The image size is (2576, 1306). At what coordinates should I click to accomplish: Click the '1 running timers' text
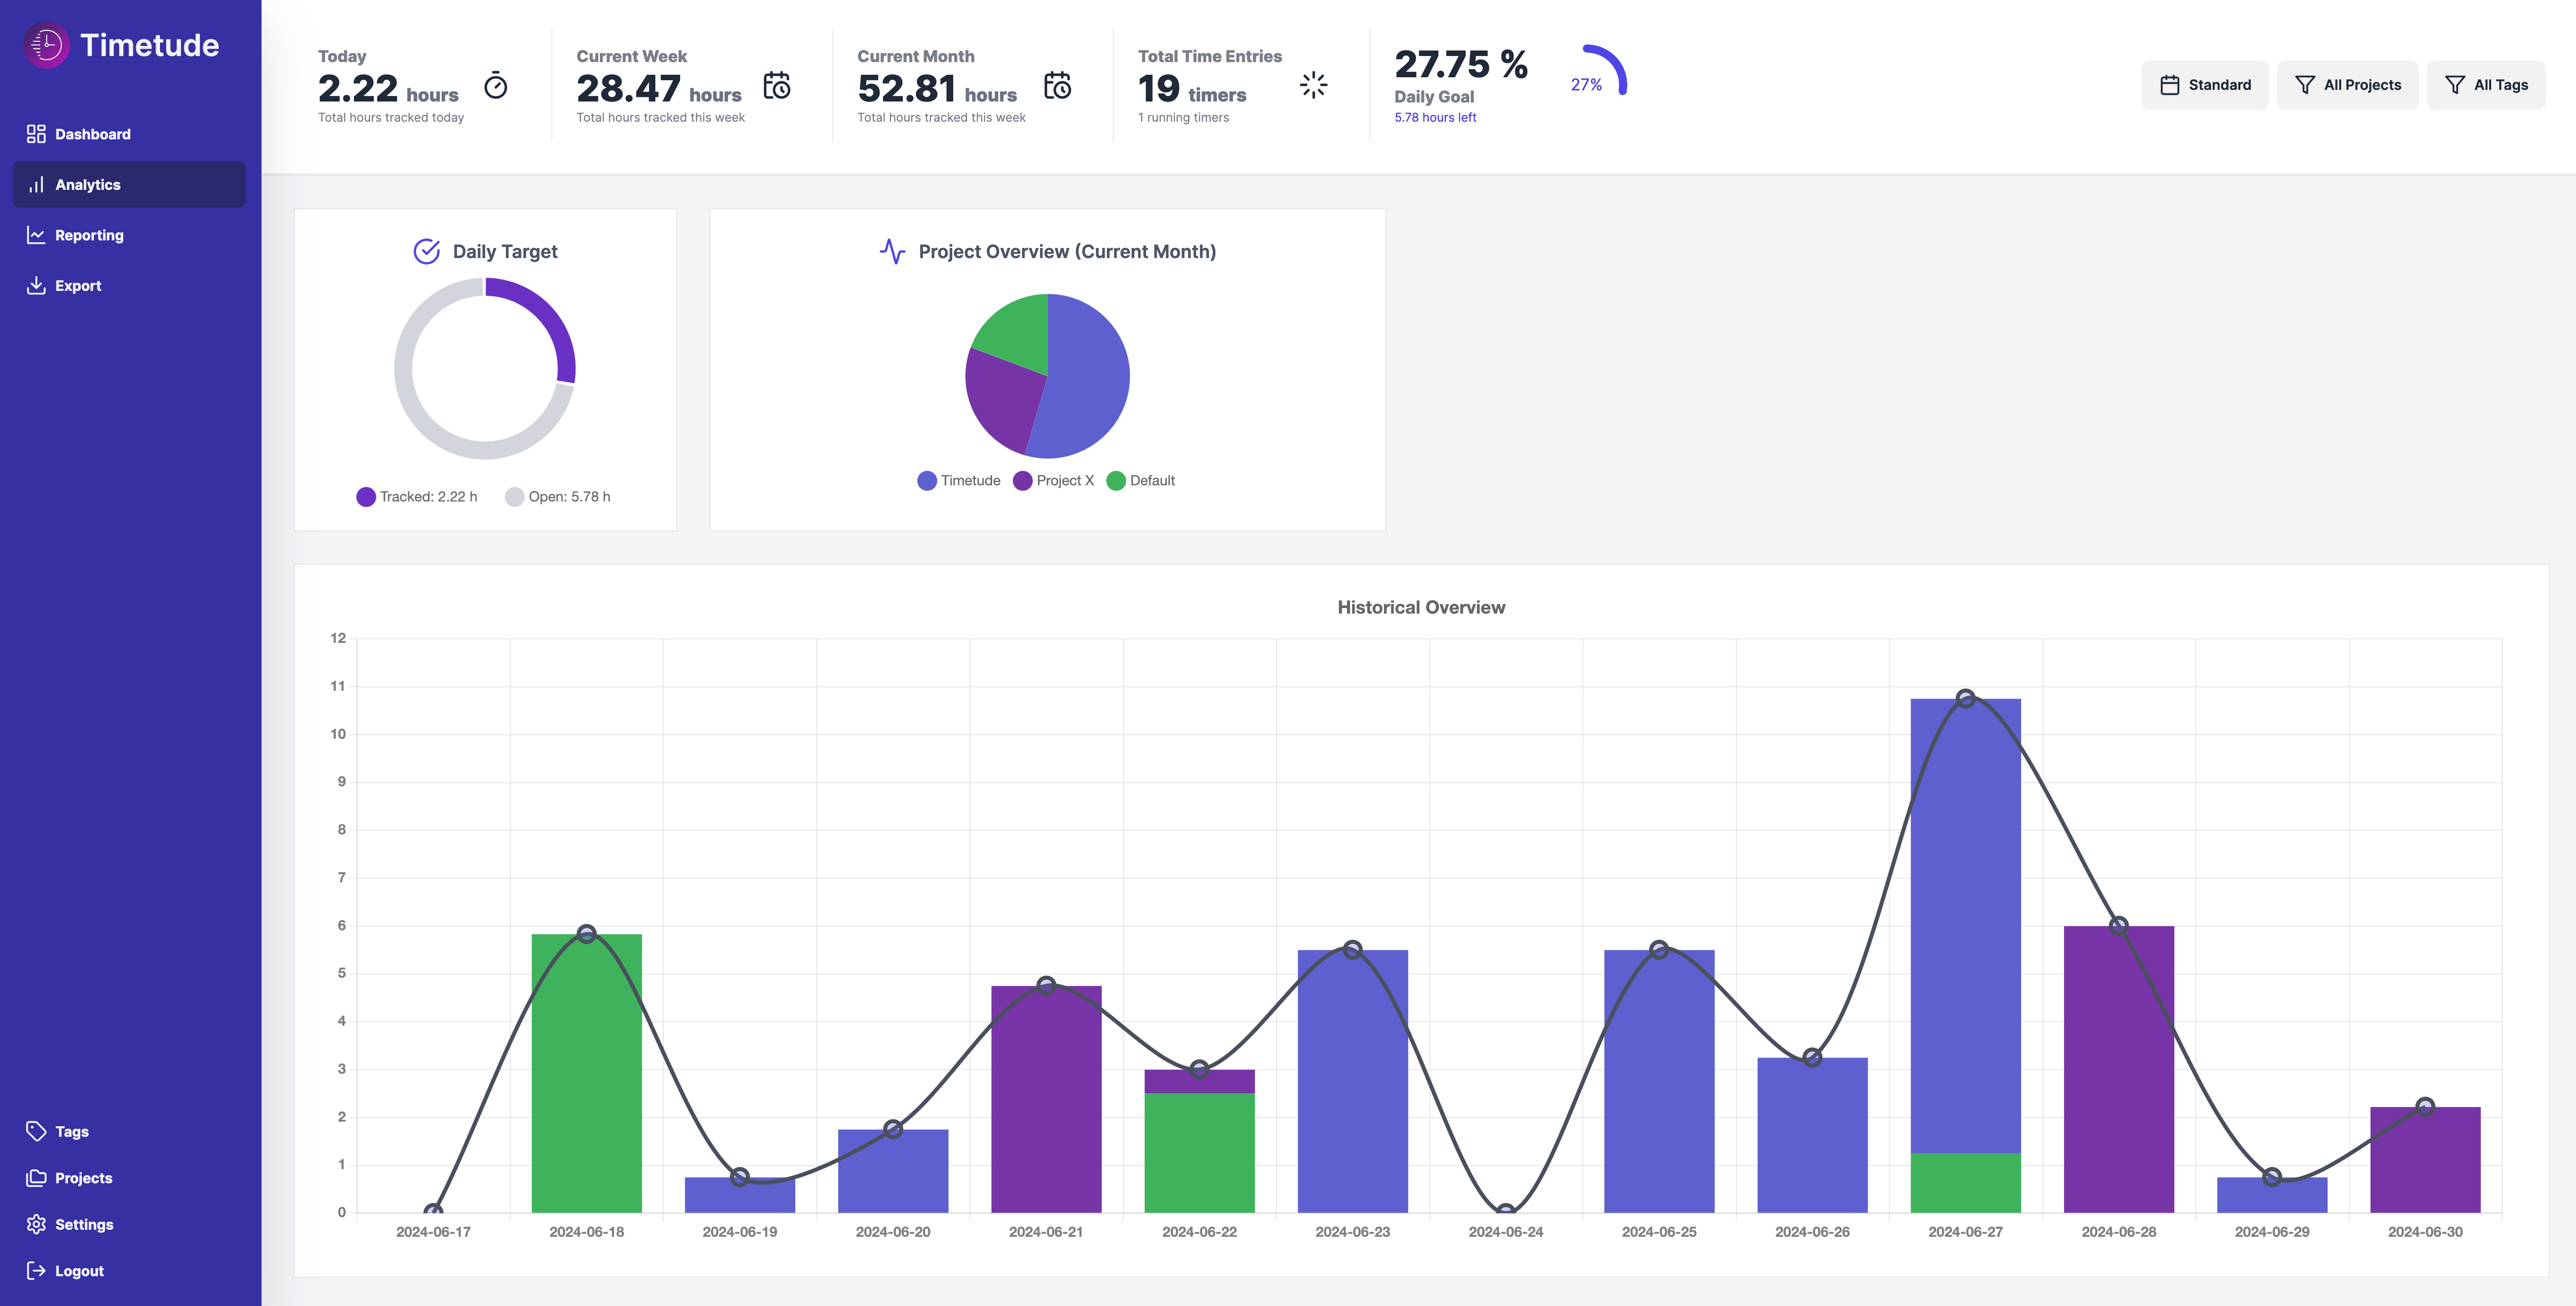coord(1183,118)
